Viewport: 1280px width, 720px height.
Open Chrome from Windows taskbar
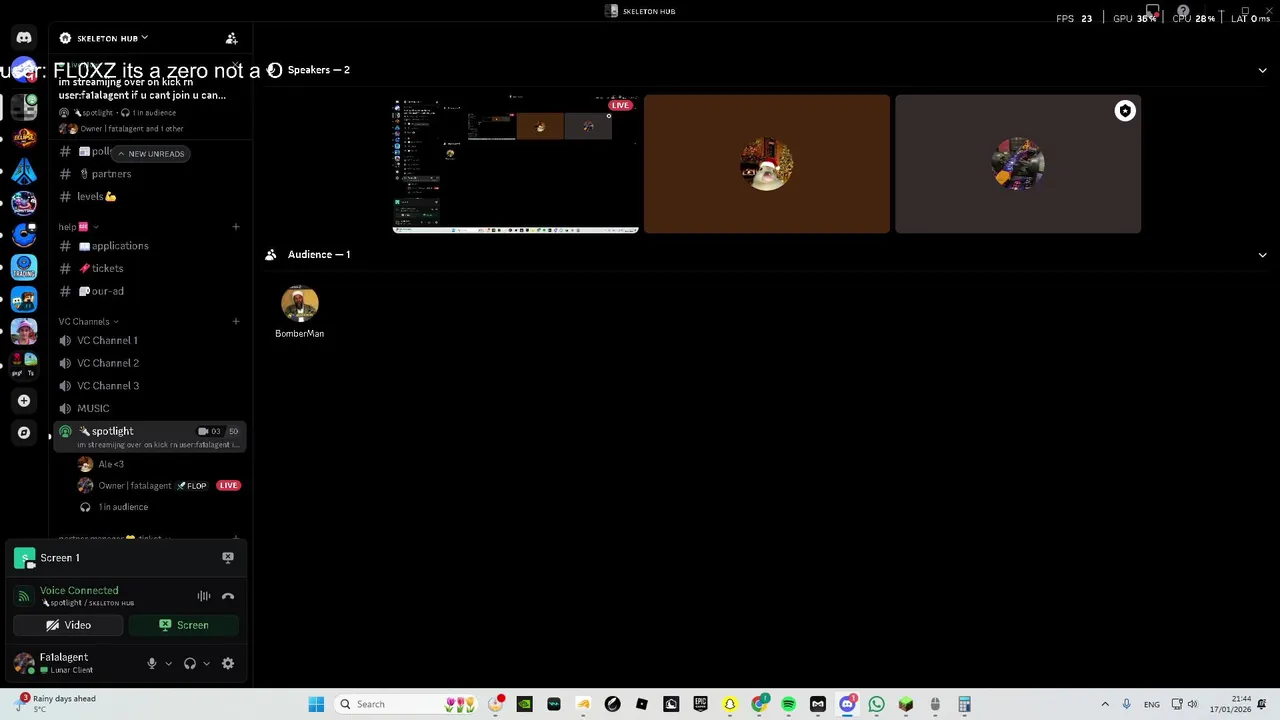click(759, 704)
